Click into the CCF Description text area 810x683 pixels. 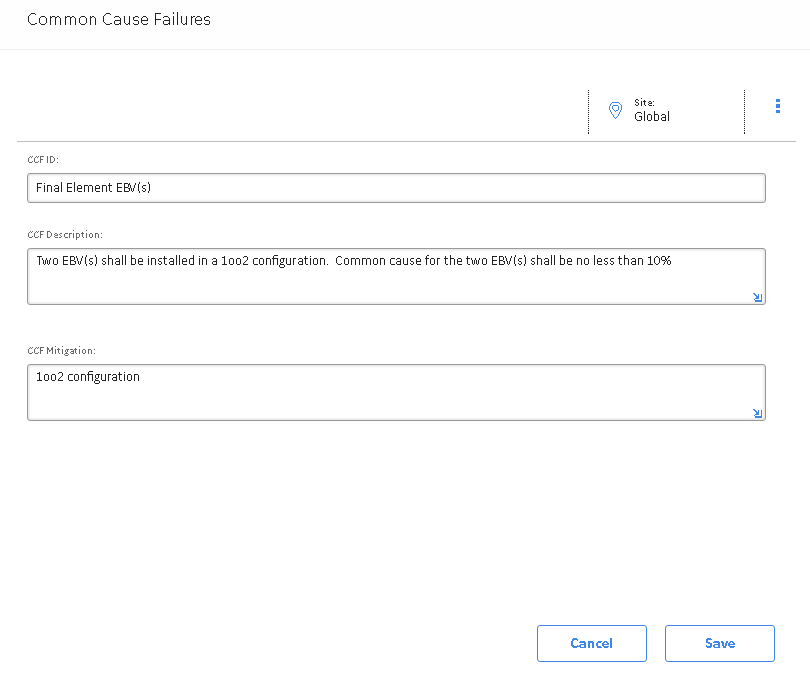[396, 276]
